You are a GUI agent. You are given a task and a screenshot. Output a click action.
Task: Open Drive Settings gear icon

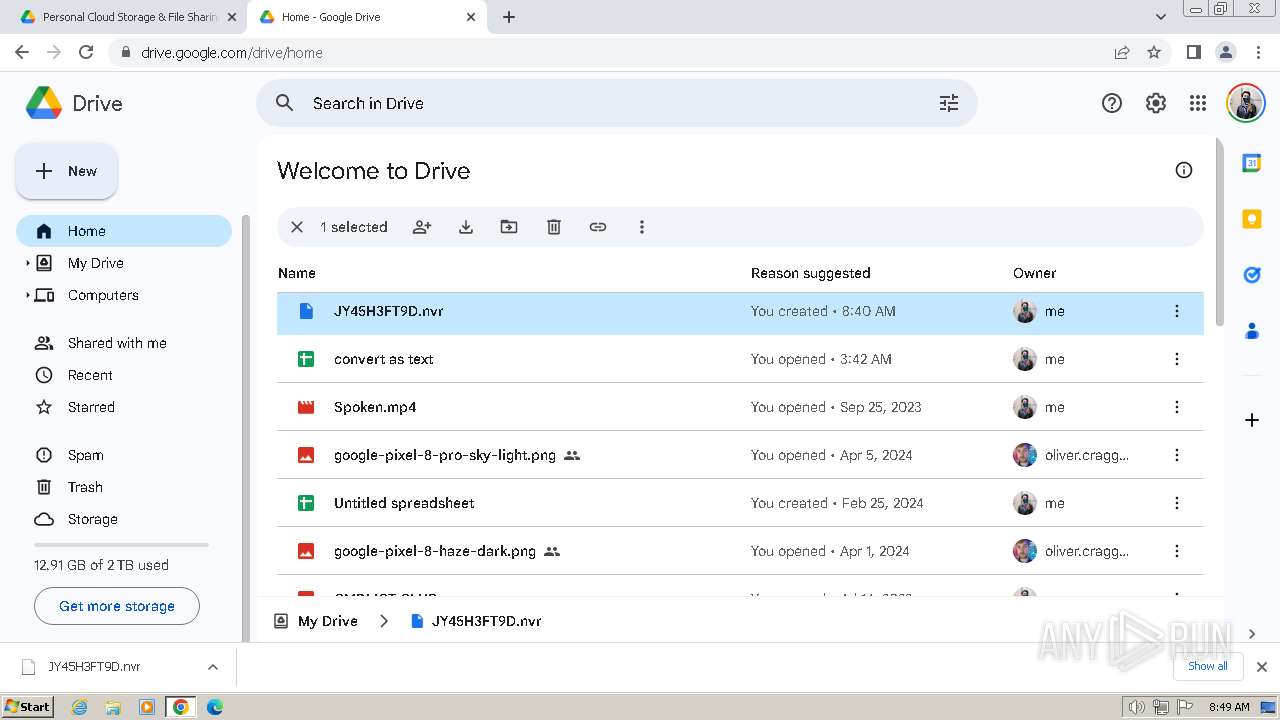pos(1156,103)
